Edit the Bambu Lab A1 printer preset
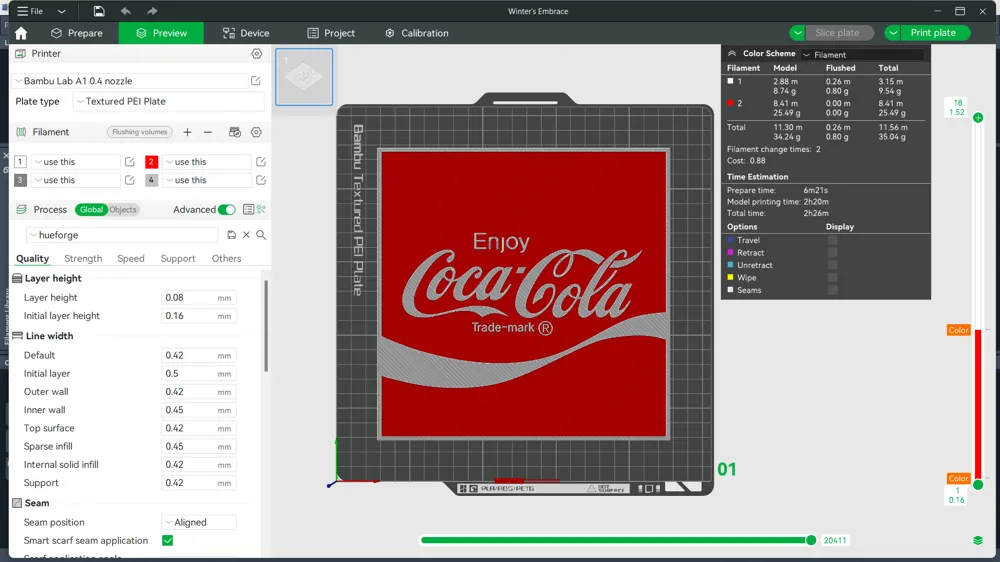Viewport: 1000px width, 562px height. click(x=256, y=80)
